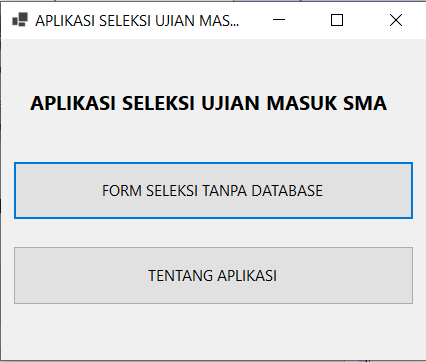The height and width of the screenshot is (362, 426).
Task: Minimize the APLIKASI SELEKSI window
Action: click(279, 20)
